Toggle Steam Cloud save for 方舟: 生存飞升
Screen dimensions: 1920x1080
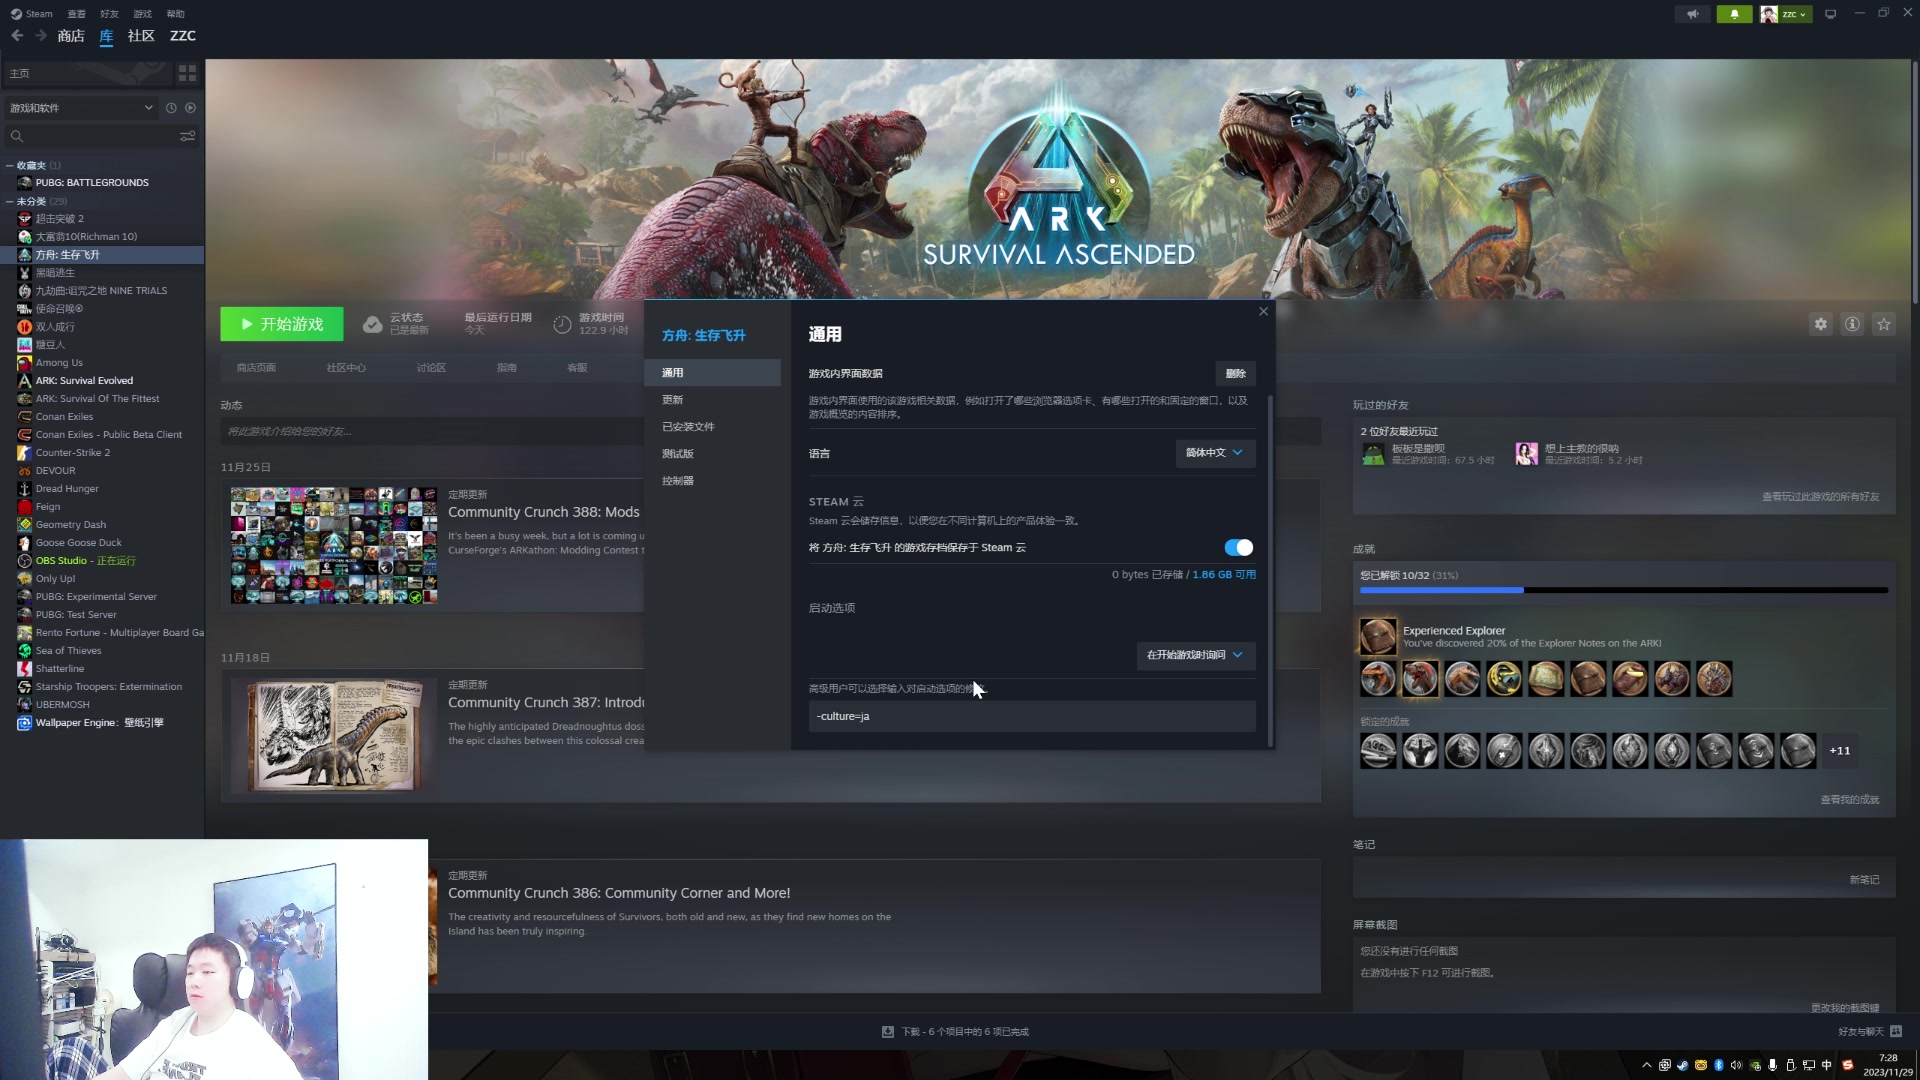[1238, 547]
